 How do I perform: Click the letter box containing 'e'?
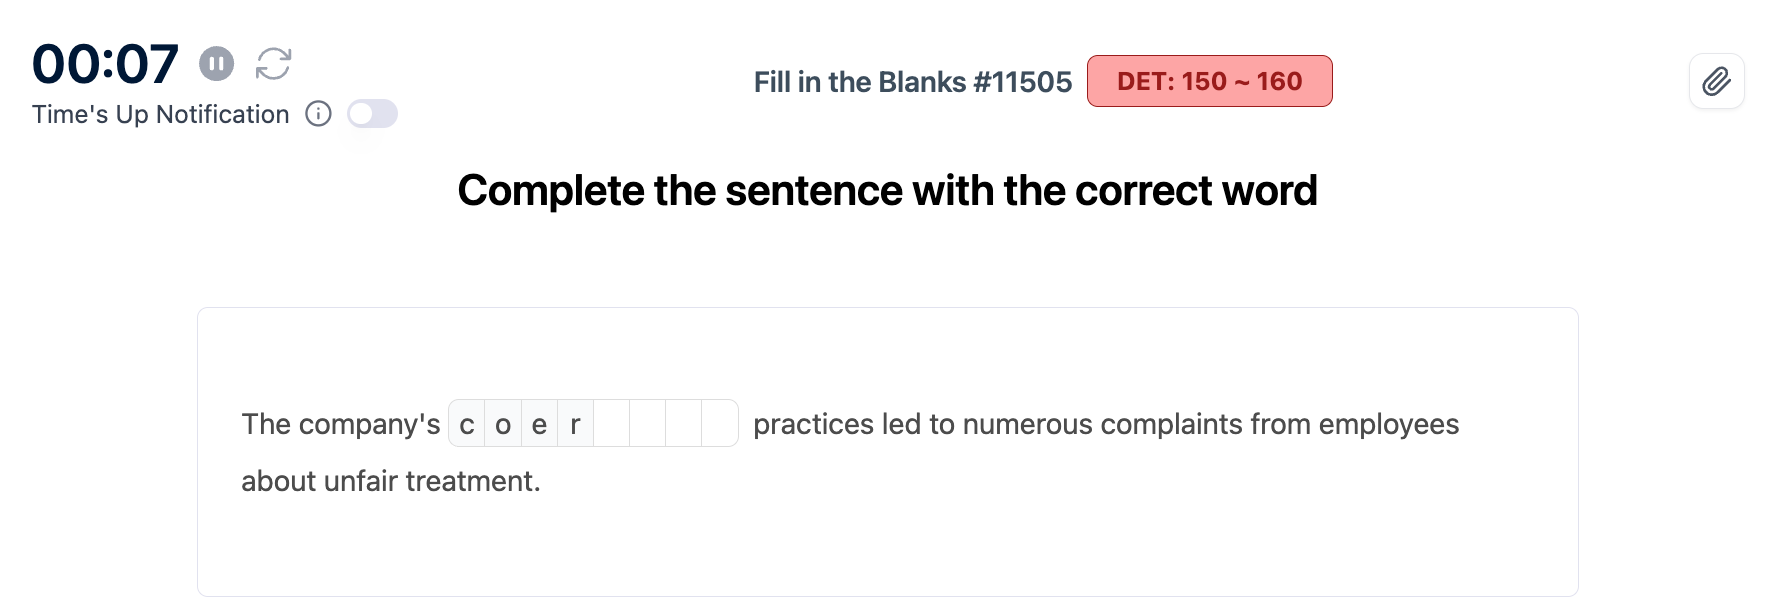point(539,424)
